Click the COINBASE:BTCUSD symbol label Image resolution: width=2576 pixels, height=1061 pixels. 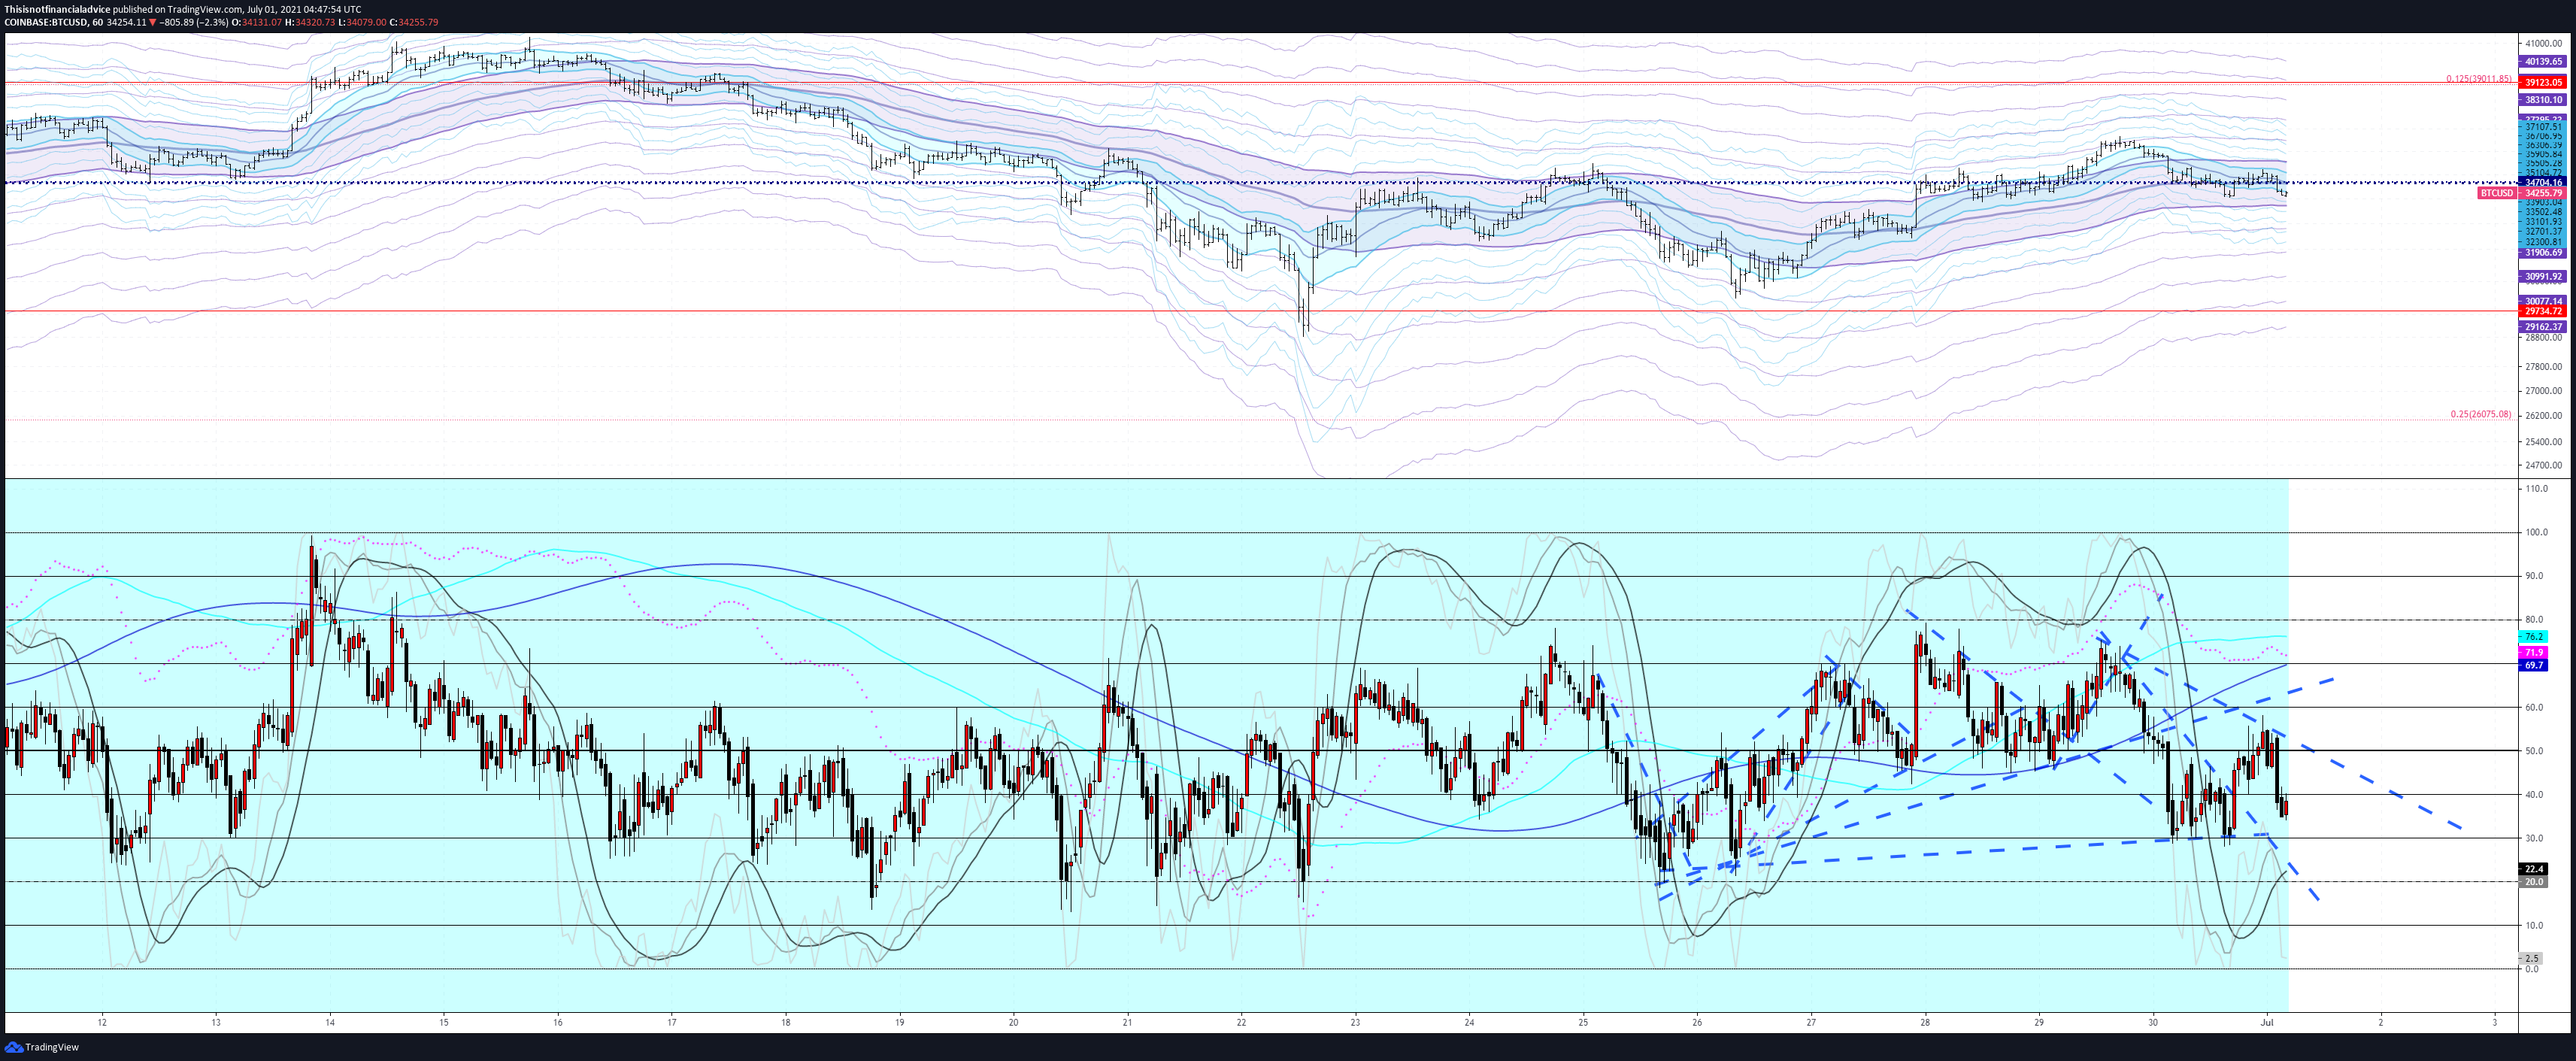45,22
